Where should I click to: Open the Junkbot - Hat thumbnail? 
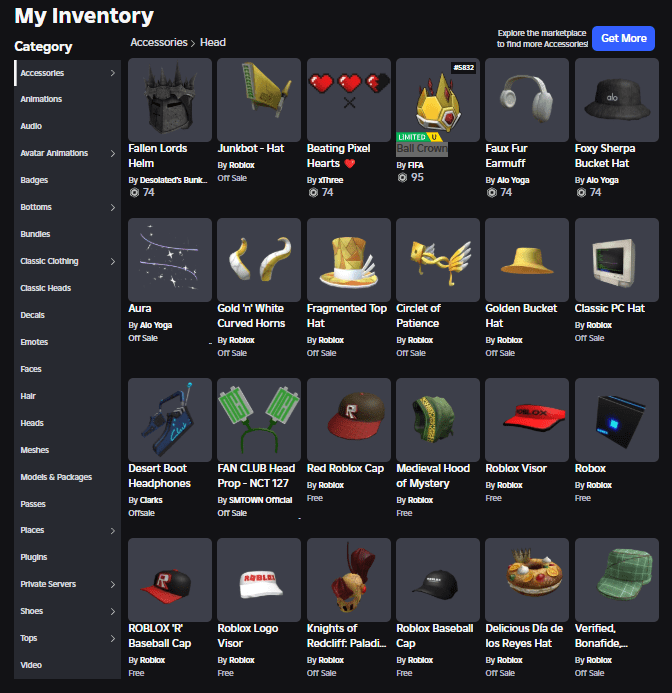259,100
